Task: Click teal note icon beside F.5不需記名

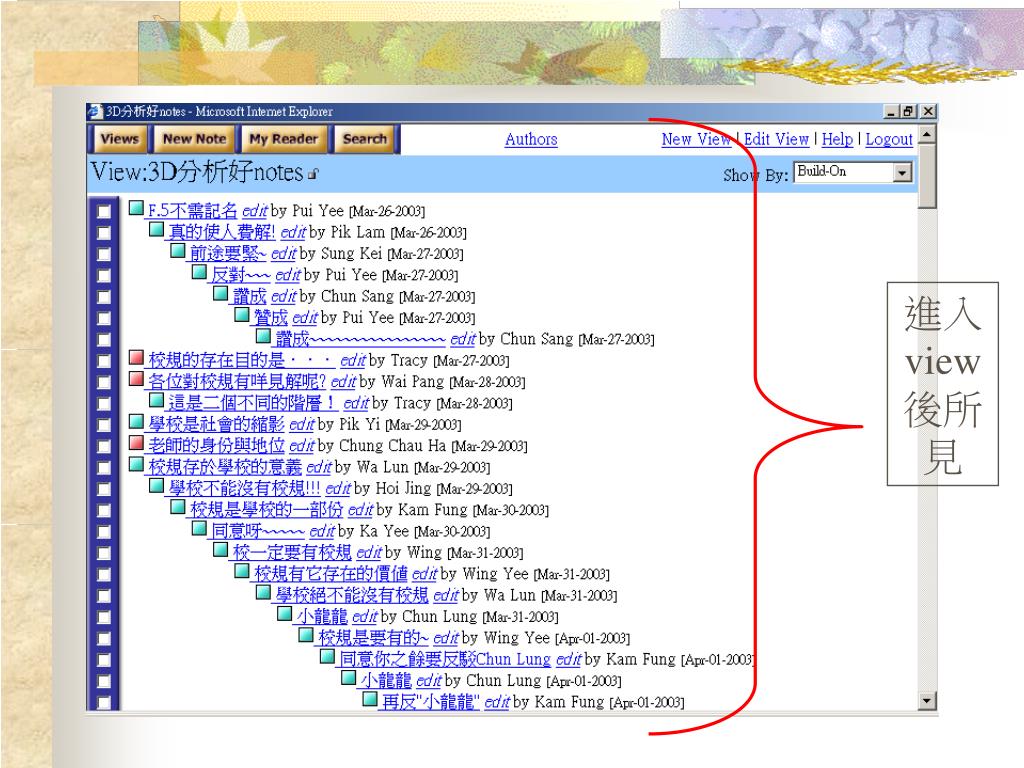Action: click(x=136, y=208)
